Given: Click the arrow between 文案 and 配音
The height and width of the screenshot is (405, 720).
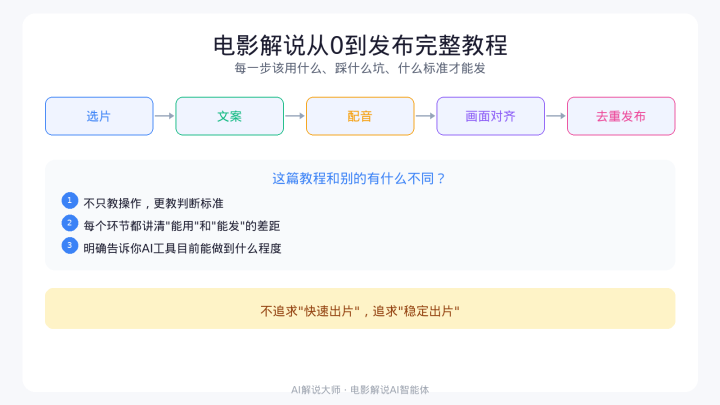Looking at the screenshot, I should [295, 116].
